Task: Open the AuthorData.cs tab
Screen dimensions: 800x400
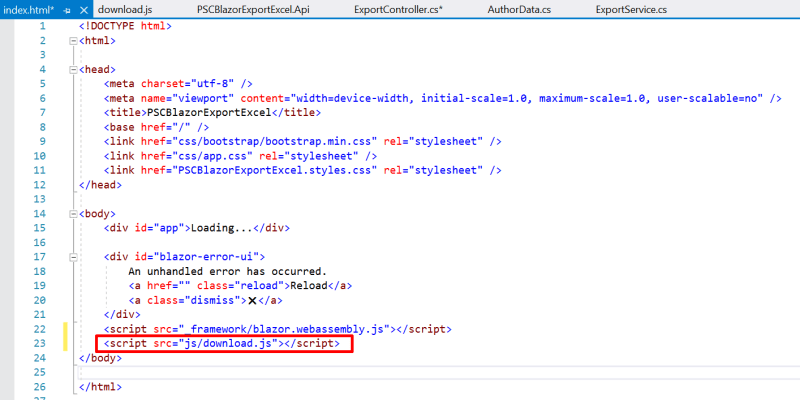Action: click(519, 10)
